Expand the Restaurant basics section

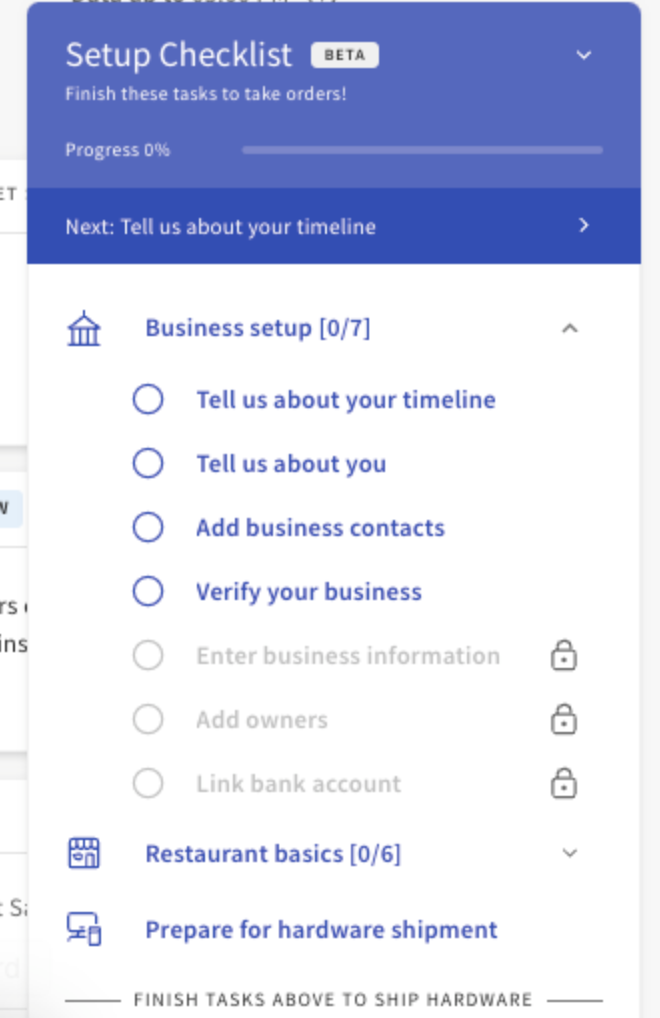point(570,854)
